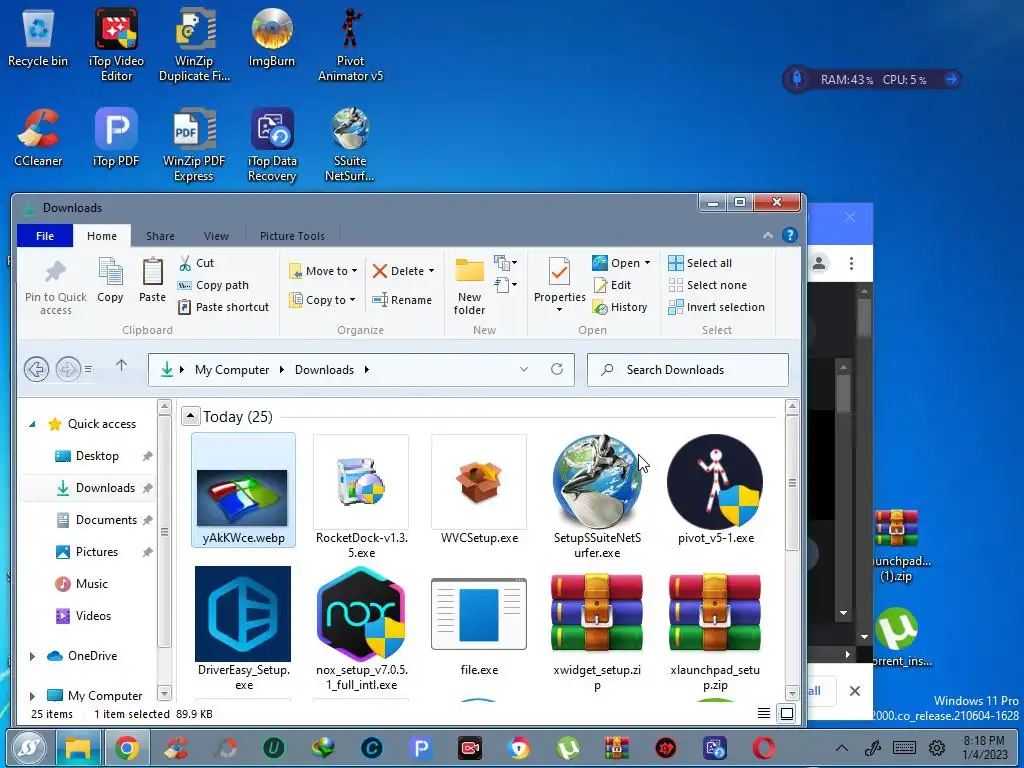Screen dimensions: 1024x768
Task: Open the Move to dropdown
Action: [323, 271]
